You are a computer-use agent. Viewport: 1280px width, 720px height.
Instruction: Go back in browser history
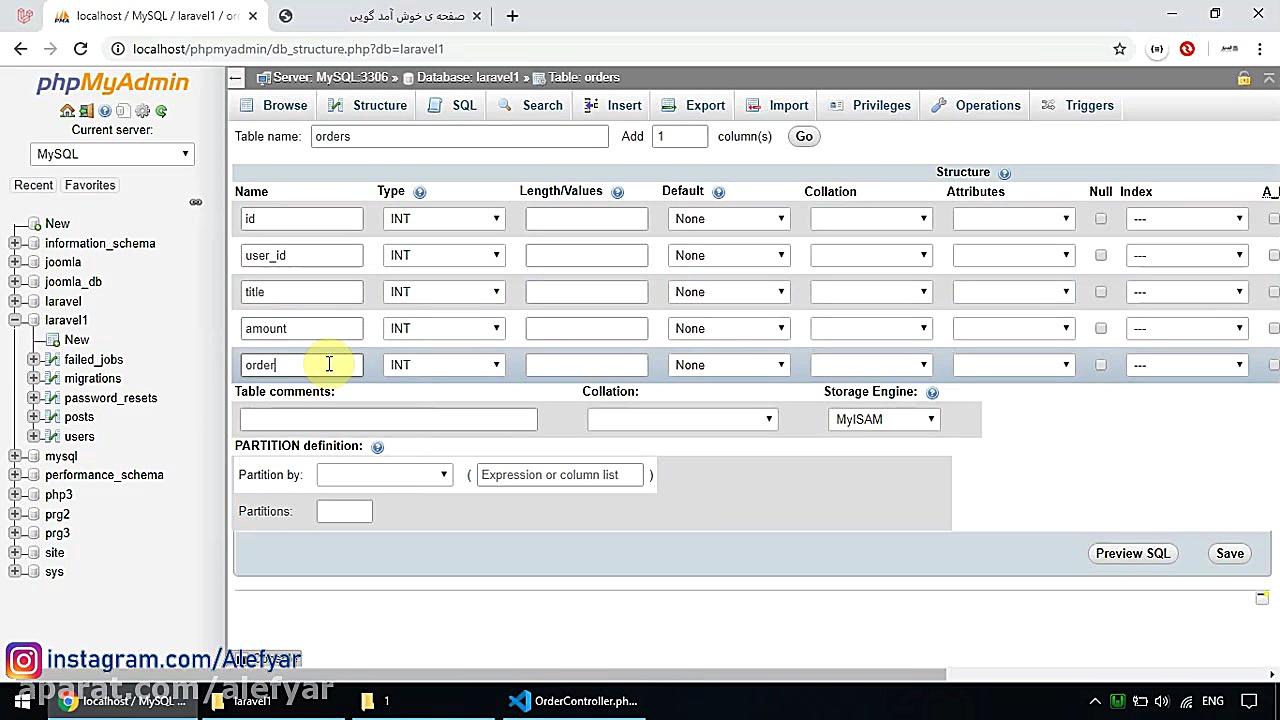tap(20, 49)
